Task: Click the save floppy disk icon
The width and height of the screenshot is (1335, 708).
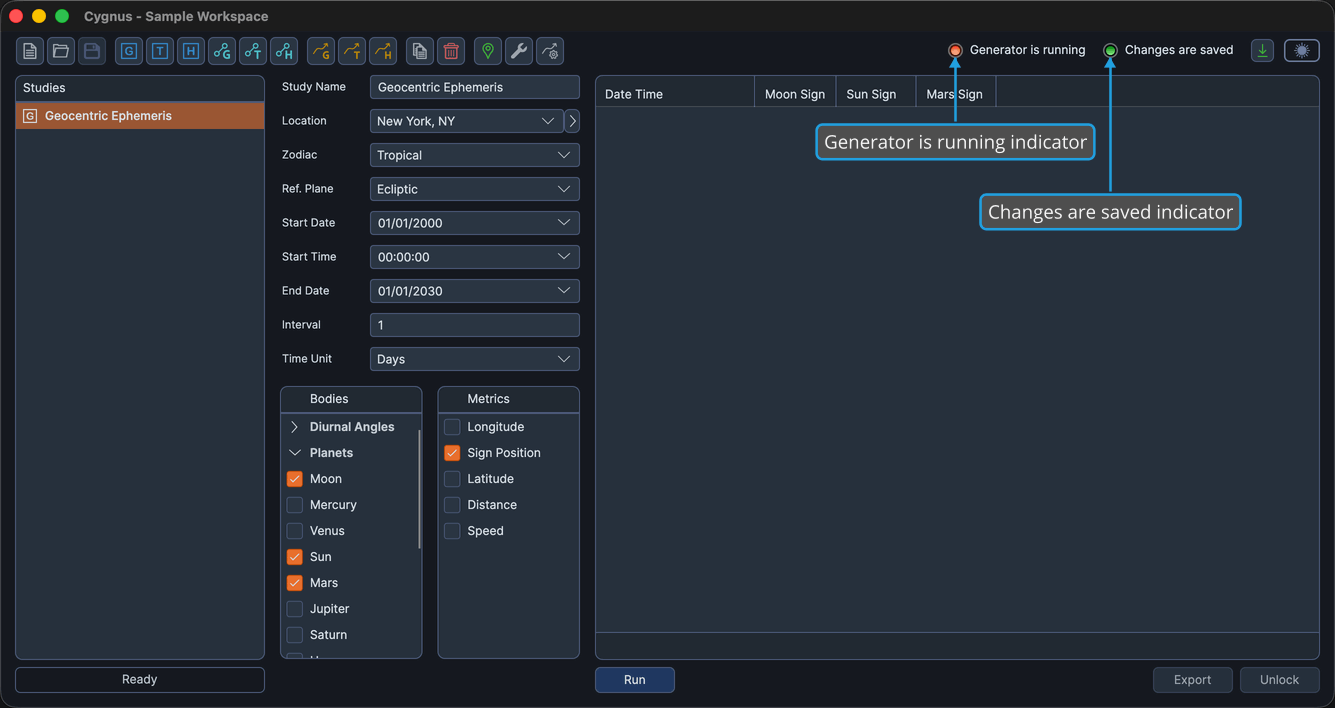Action: [92, 51]
